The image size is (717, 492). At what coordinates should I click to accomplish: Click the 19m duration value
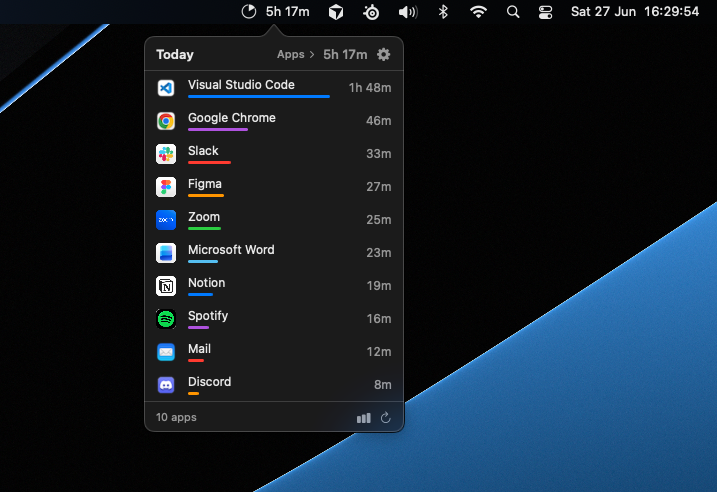tap(379, 286)
